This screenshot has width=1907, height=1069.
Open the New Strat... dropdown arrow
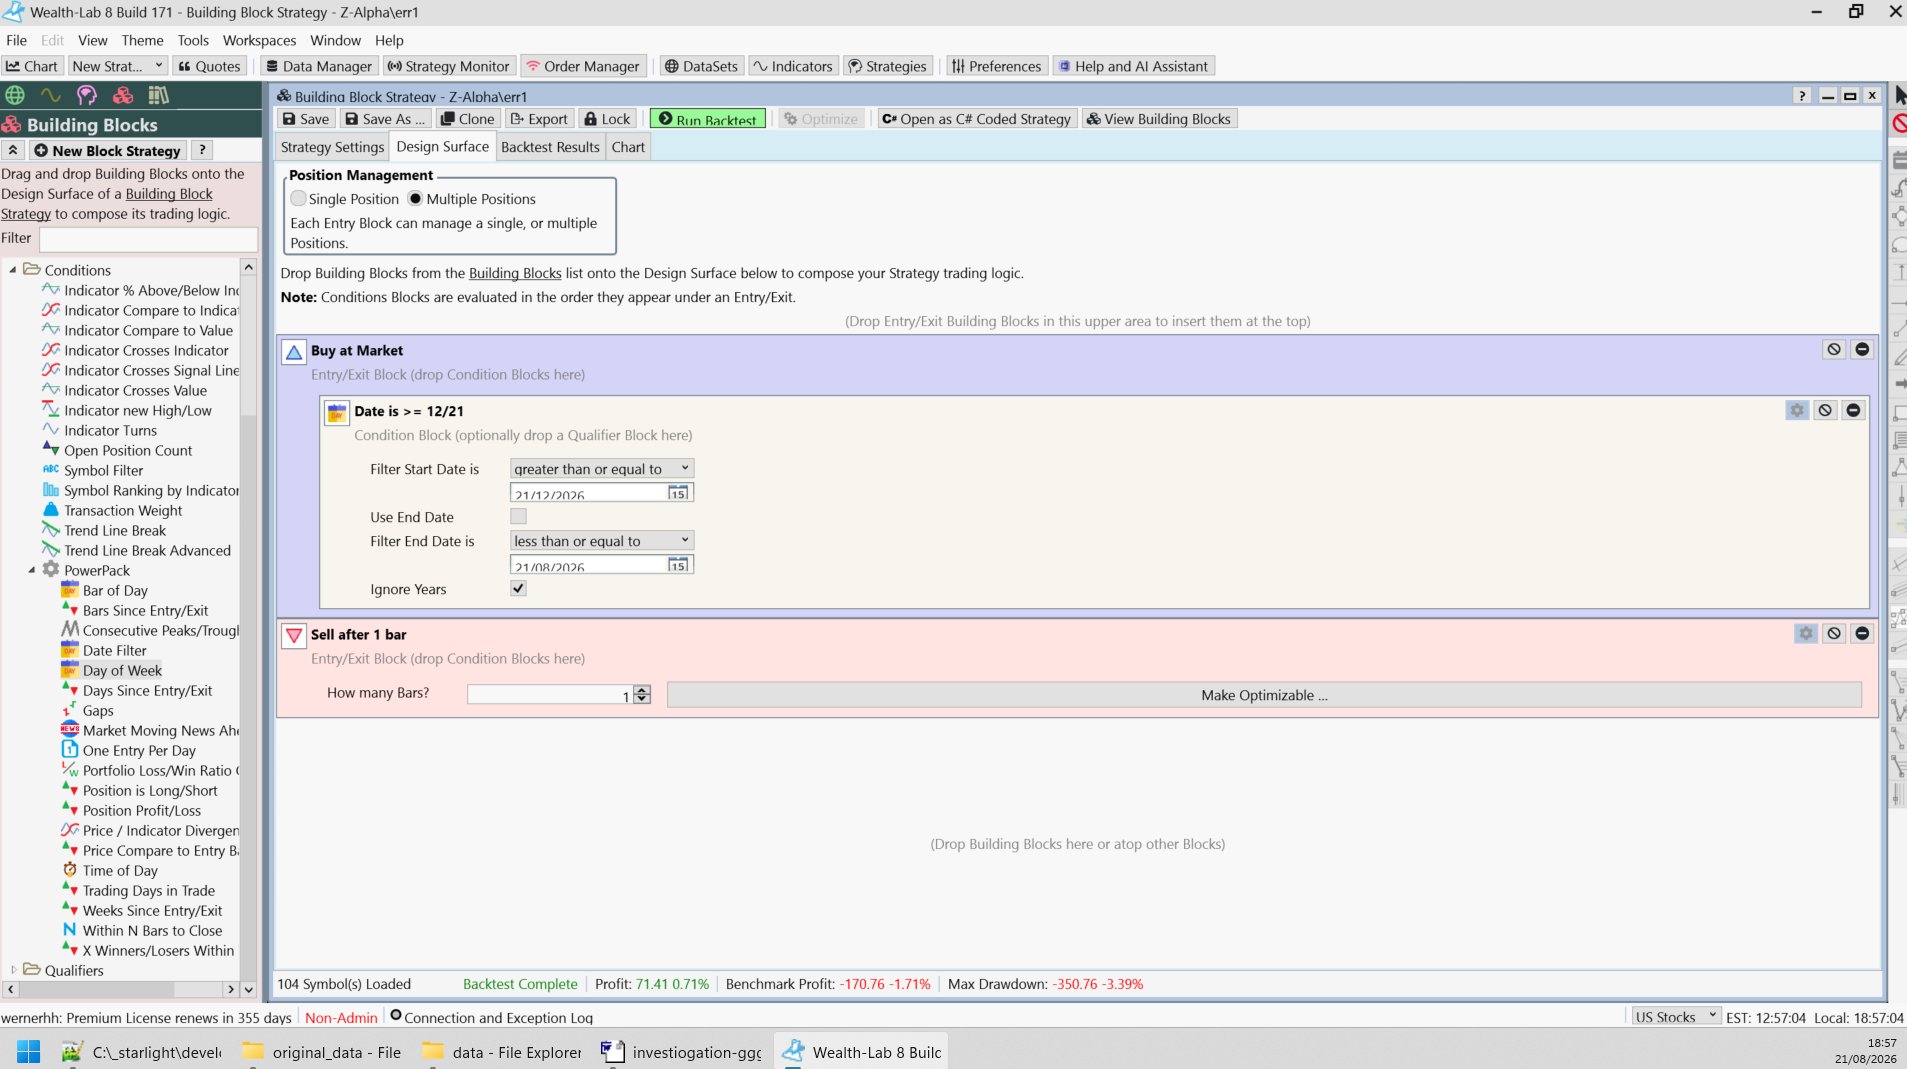click(158, 66)
